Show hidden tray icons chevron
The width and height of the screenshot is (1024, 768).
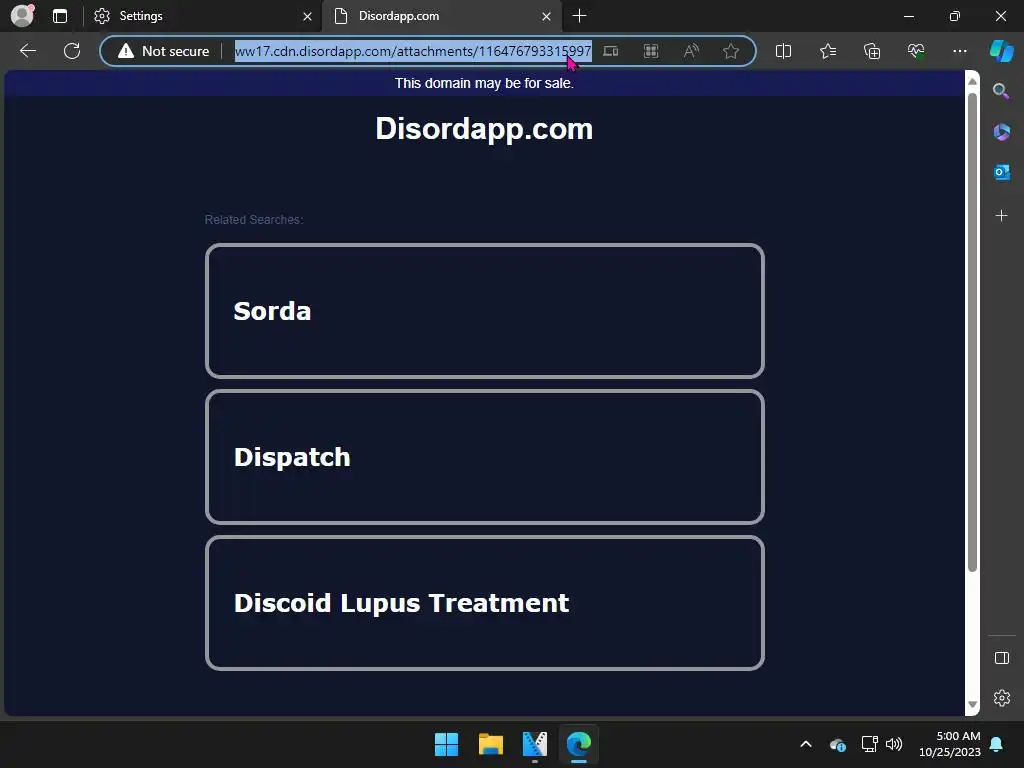[806, 744]
